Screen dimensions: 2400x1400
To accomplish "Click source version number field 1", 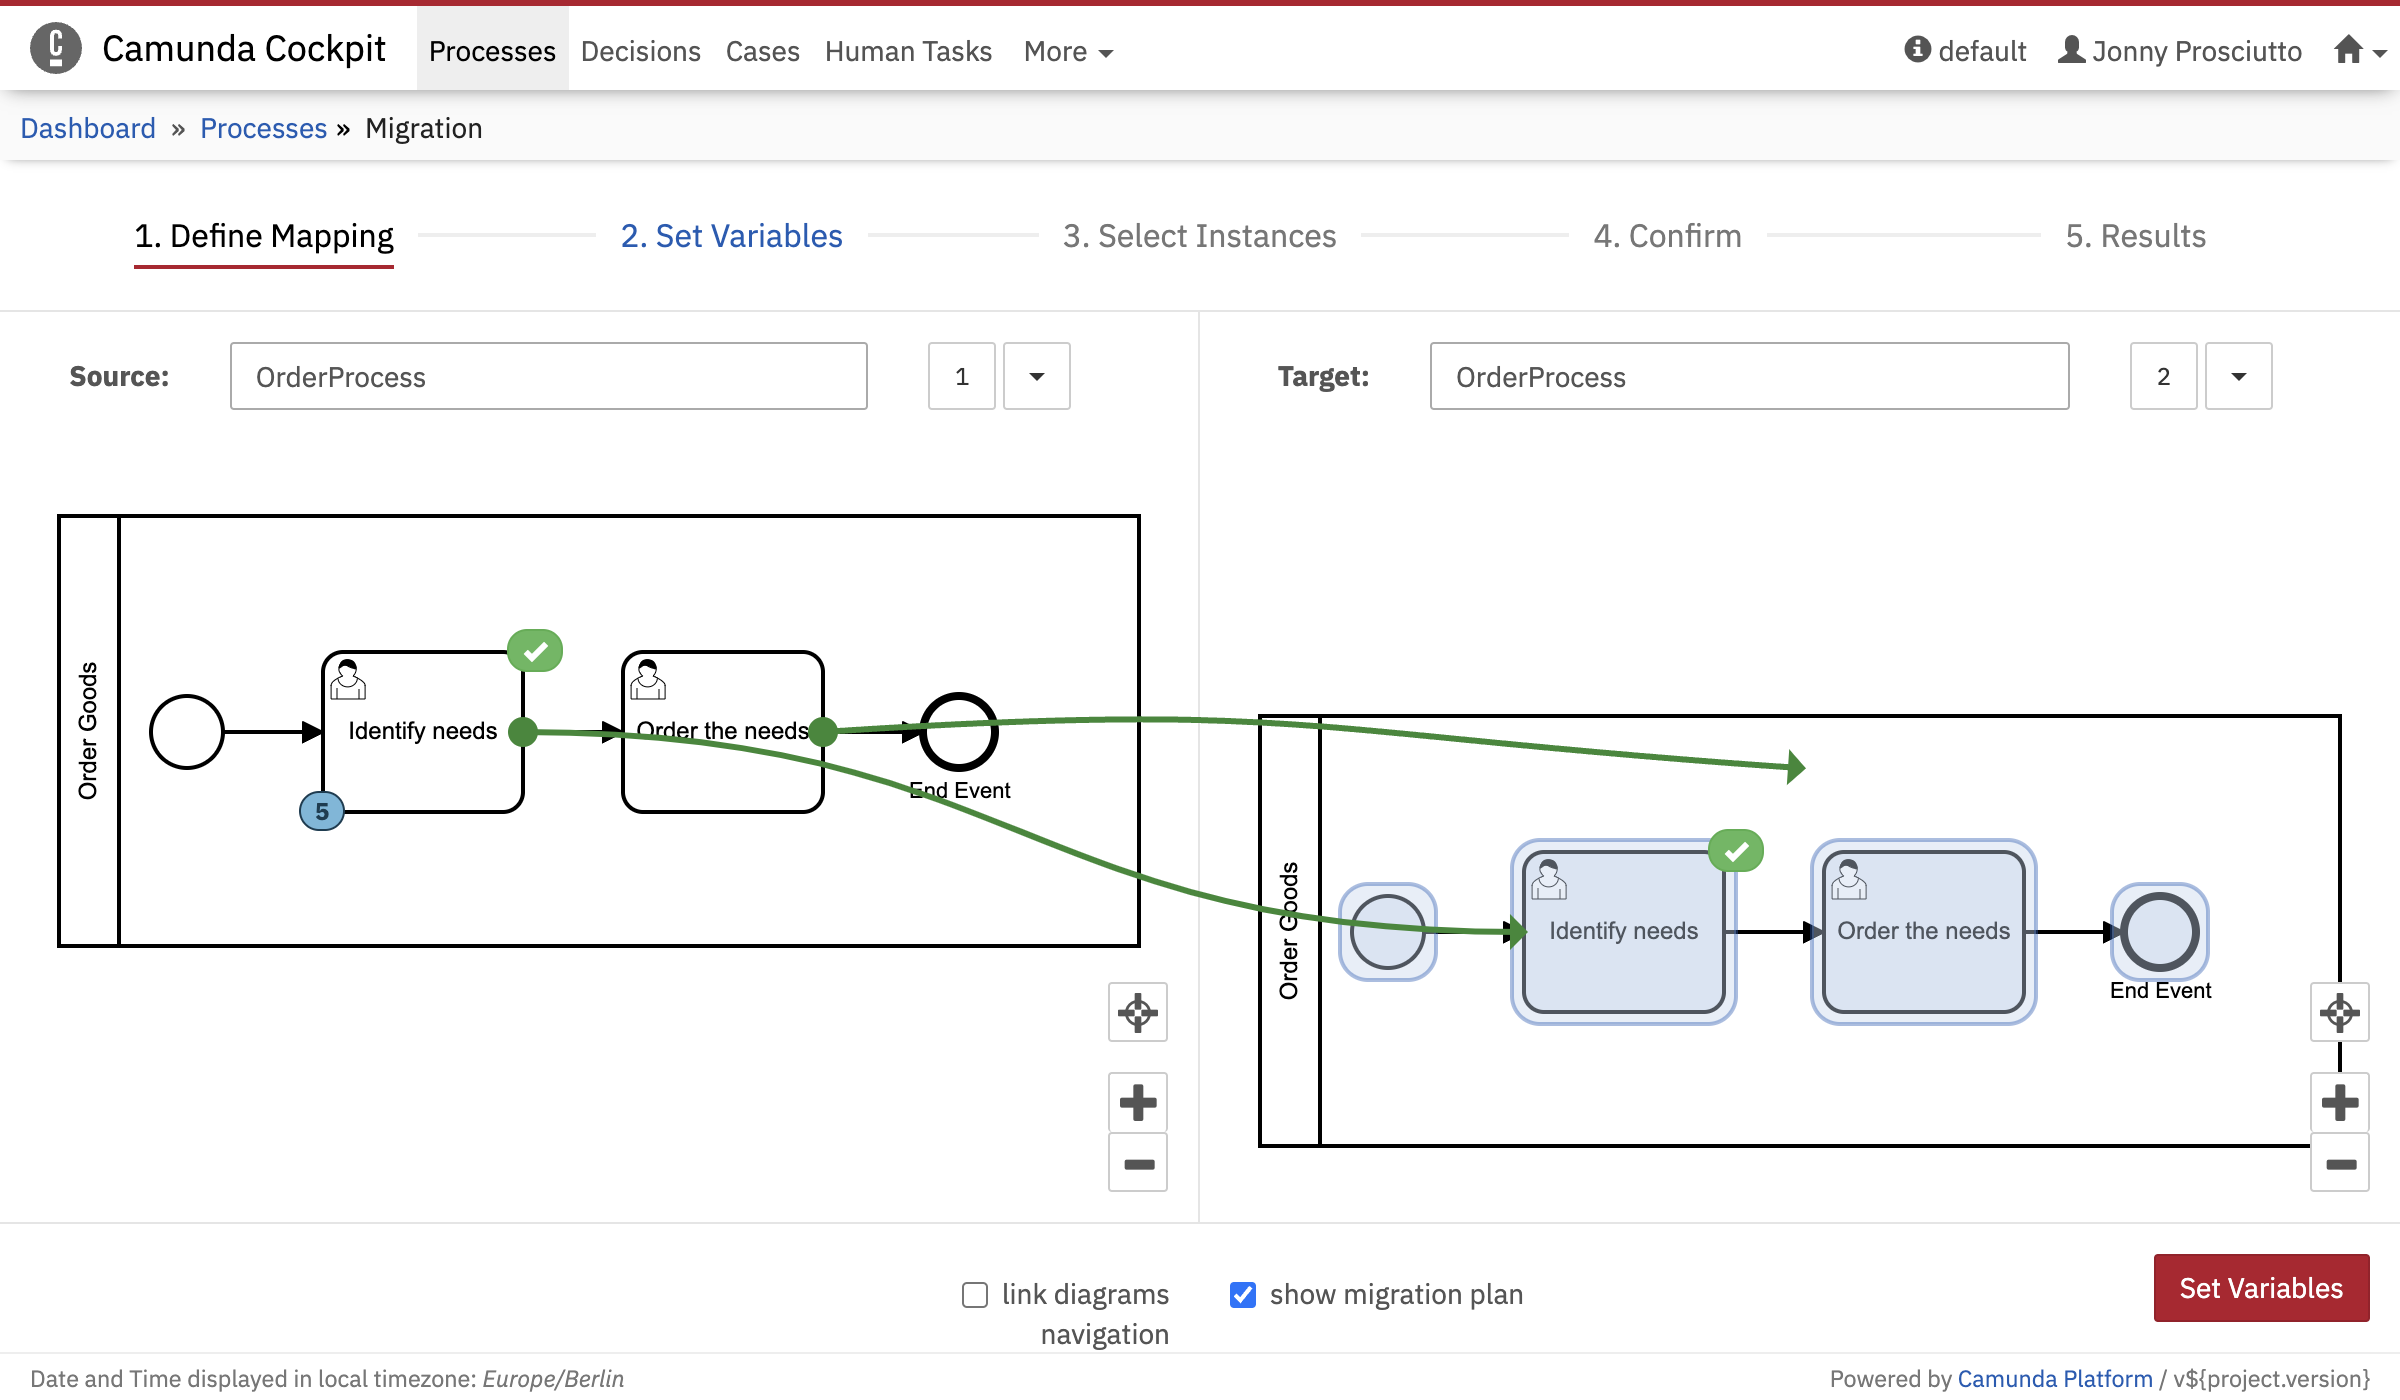I will pos(962,376).
